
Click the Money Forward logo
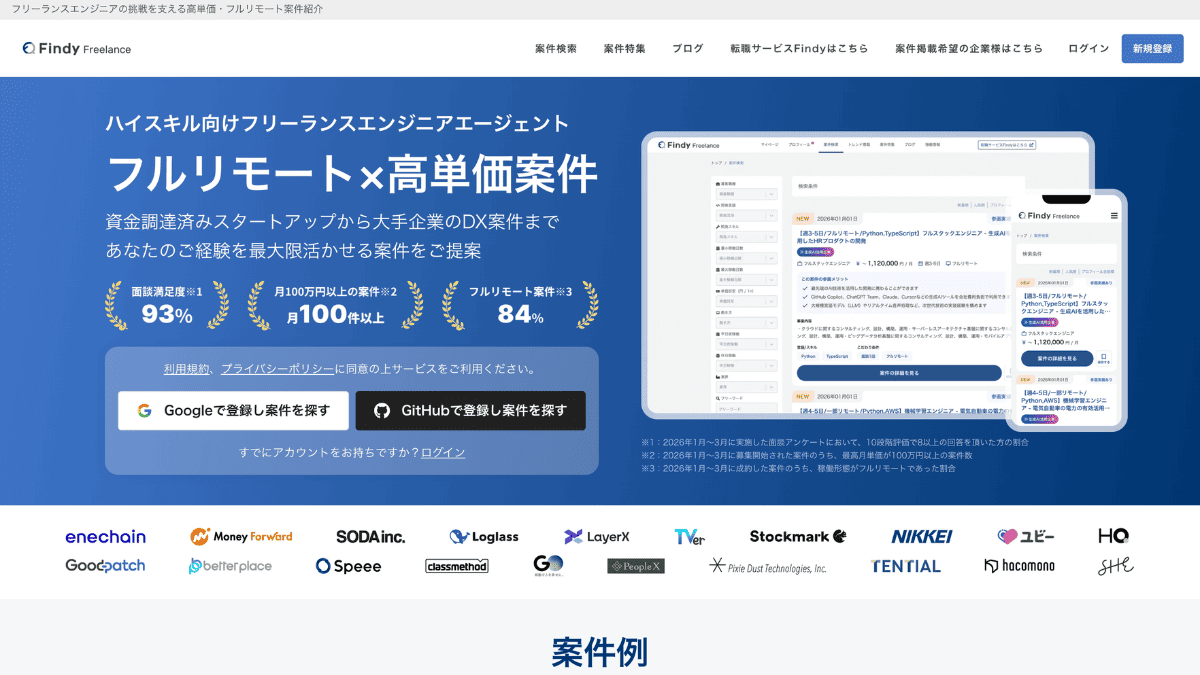(241, 537)
